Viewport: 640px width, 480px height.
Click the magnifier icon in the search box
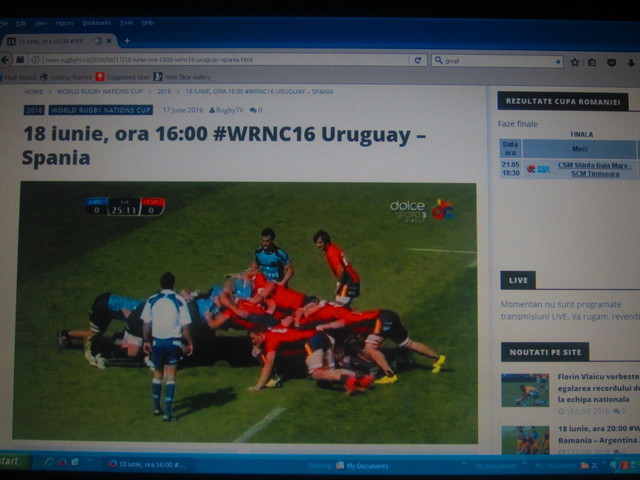(438, 60)
